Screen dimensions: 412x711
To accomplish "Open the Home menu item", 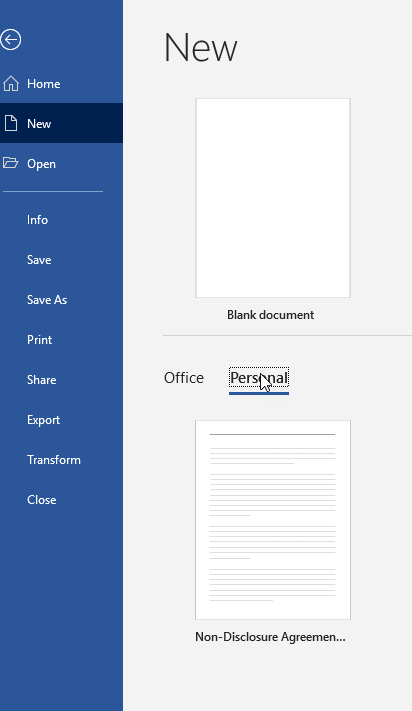I will [61, 83].
